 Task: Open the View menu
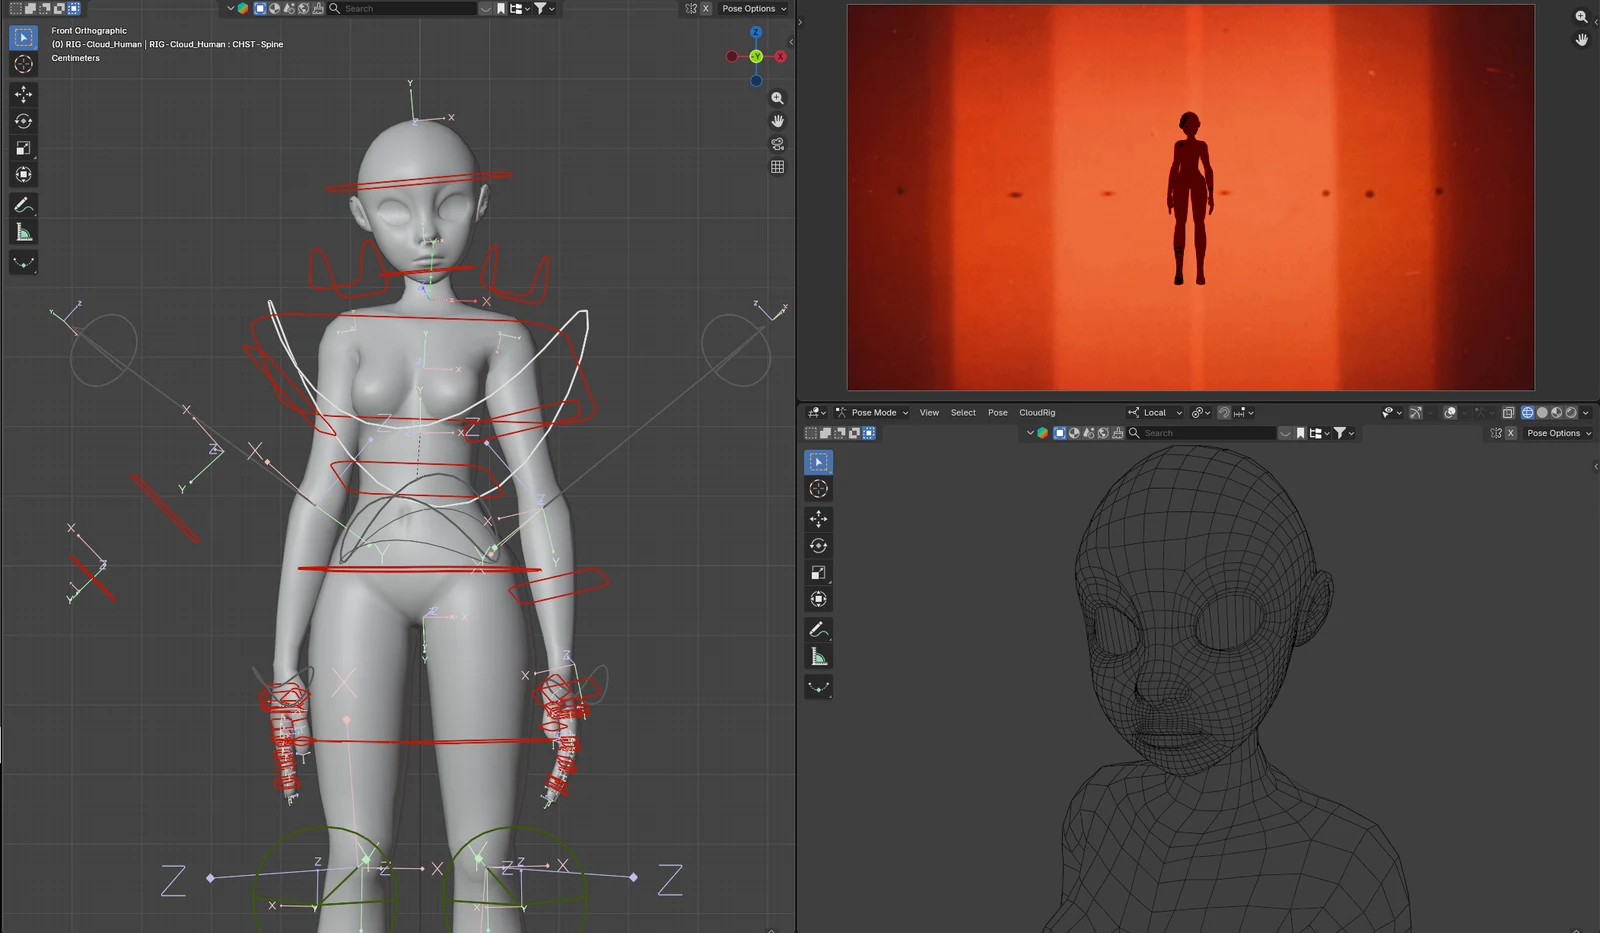tap(929, 412)
